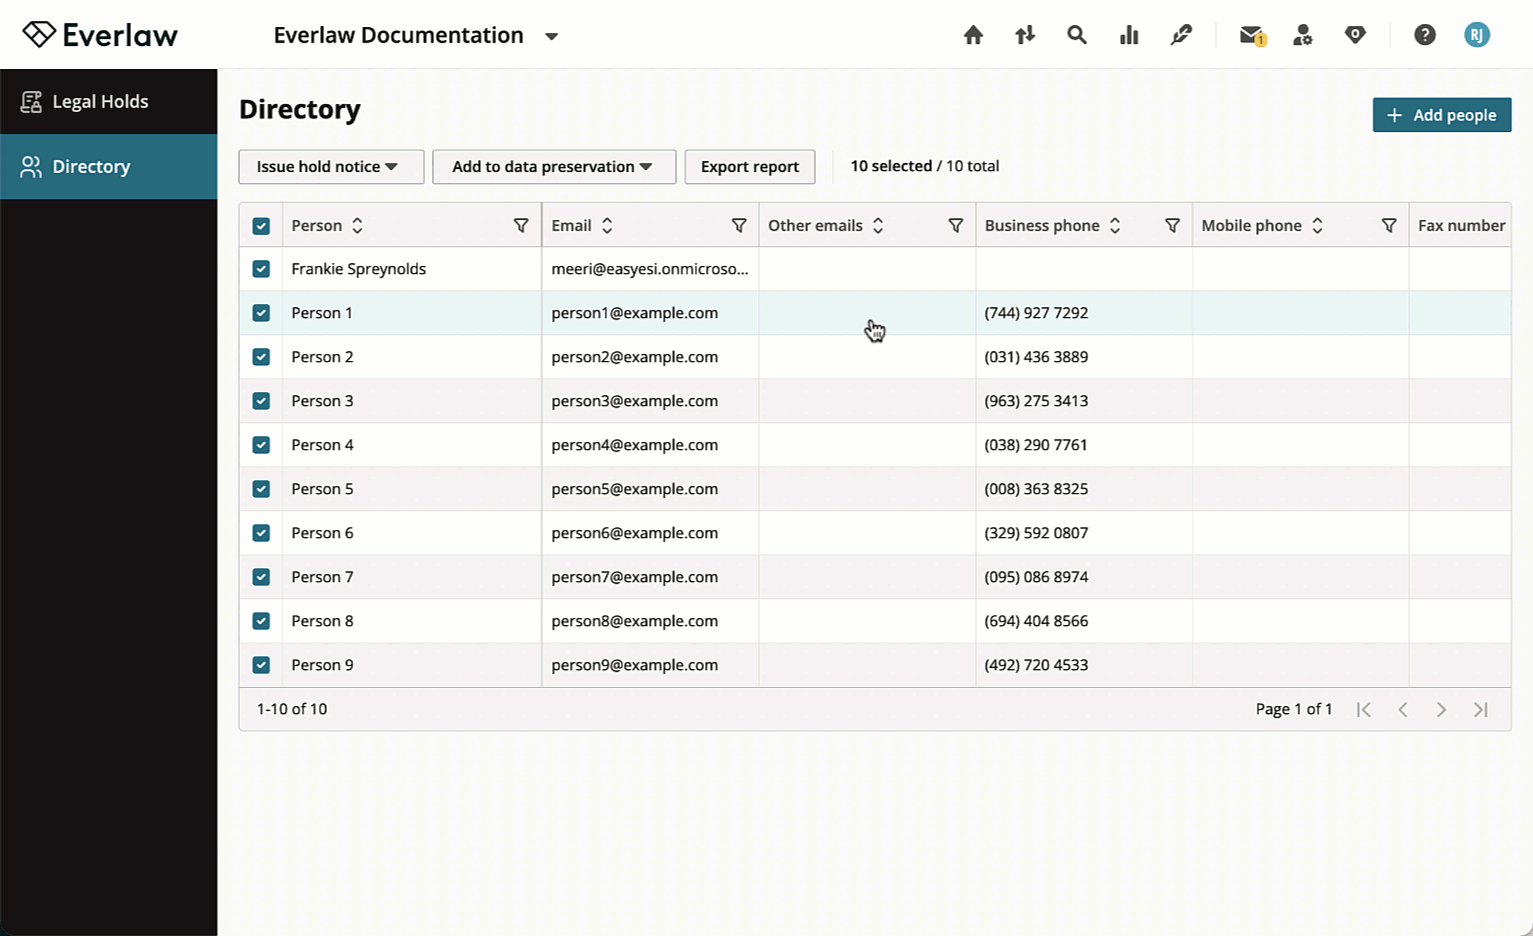Filter the Other emails column
The height and width of the screenshot is (936, 1533).
[x=956, y=226]
